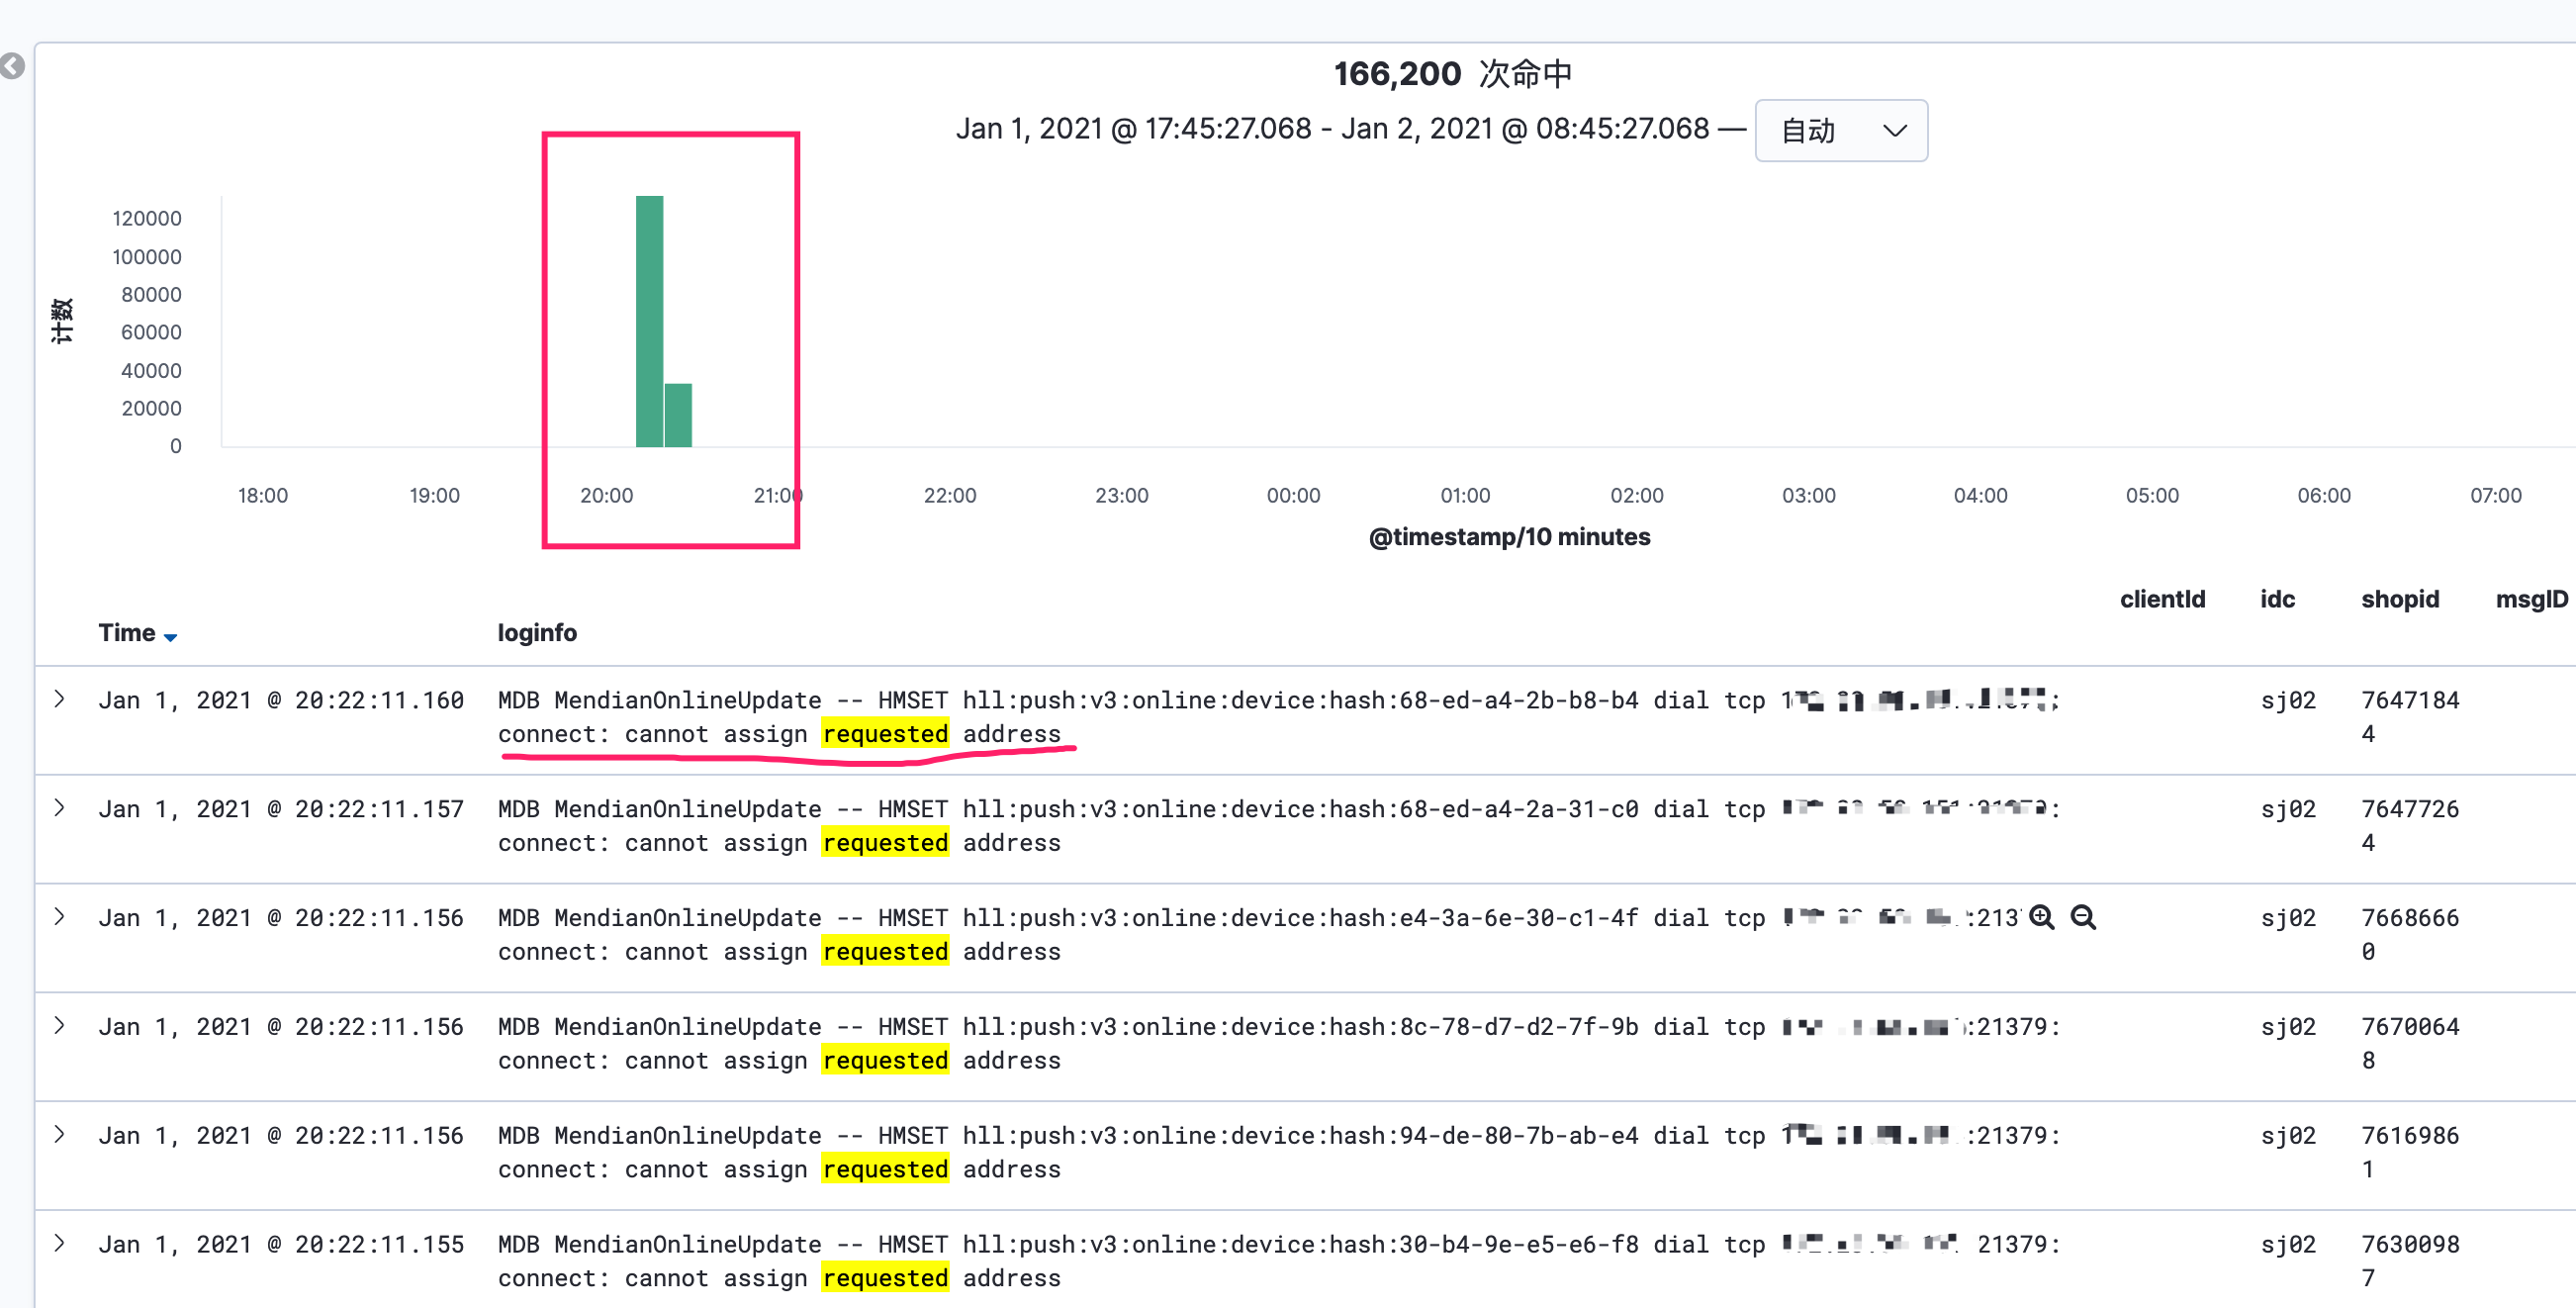Click the sj02 value in first row
Screen dimensions: 2576x1308
coord(2288,700)
